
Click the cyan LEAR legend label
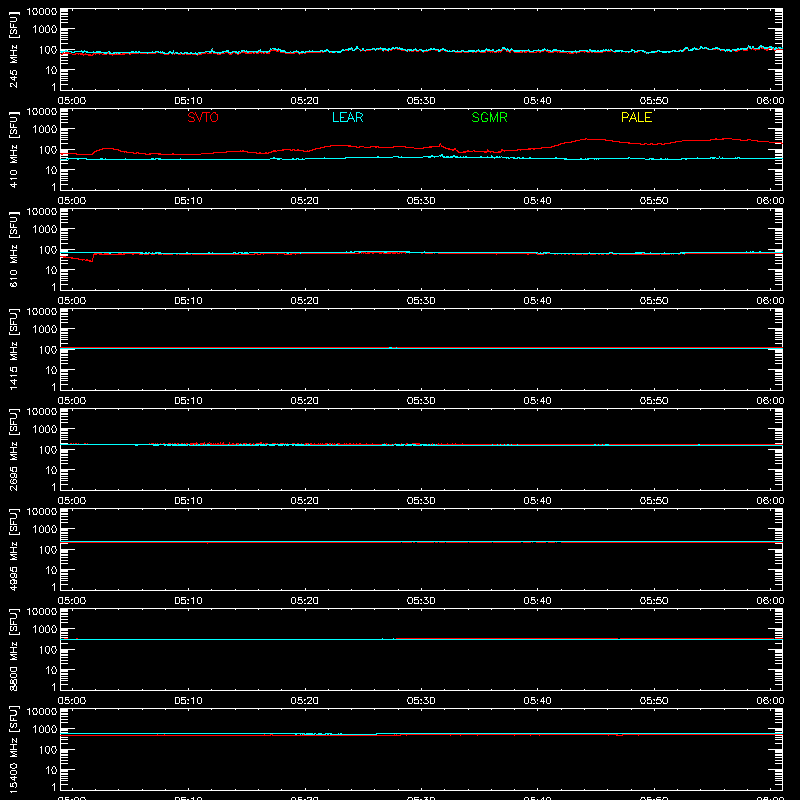pyautogui.click(x=347, y=117)
